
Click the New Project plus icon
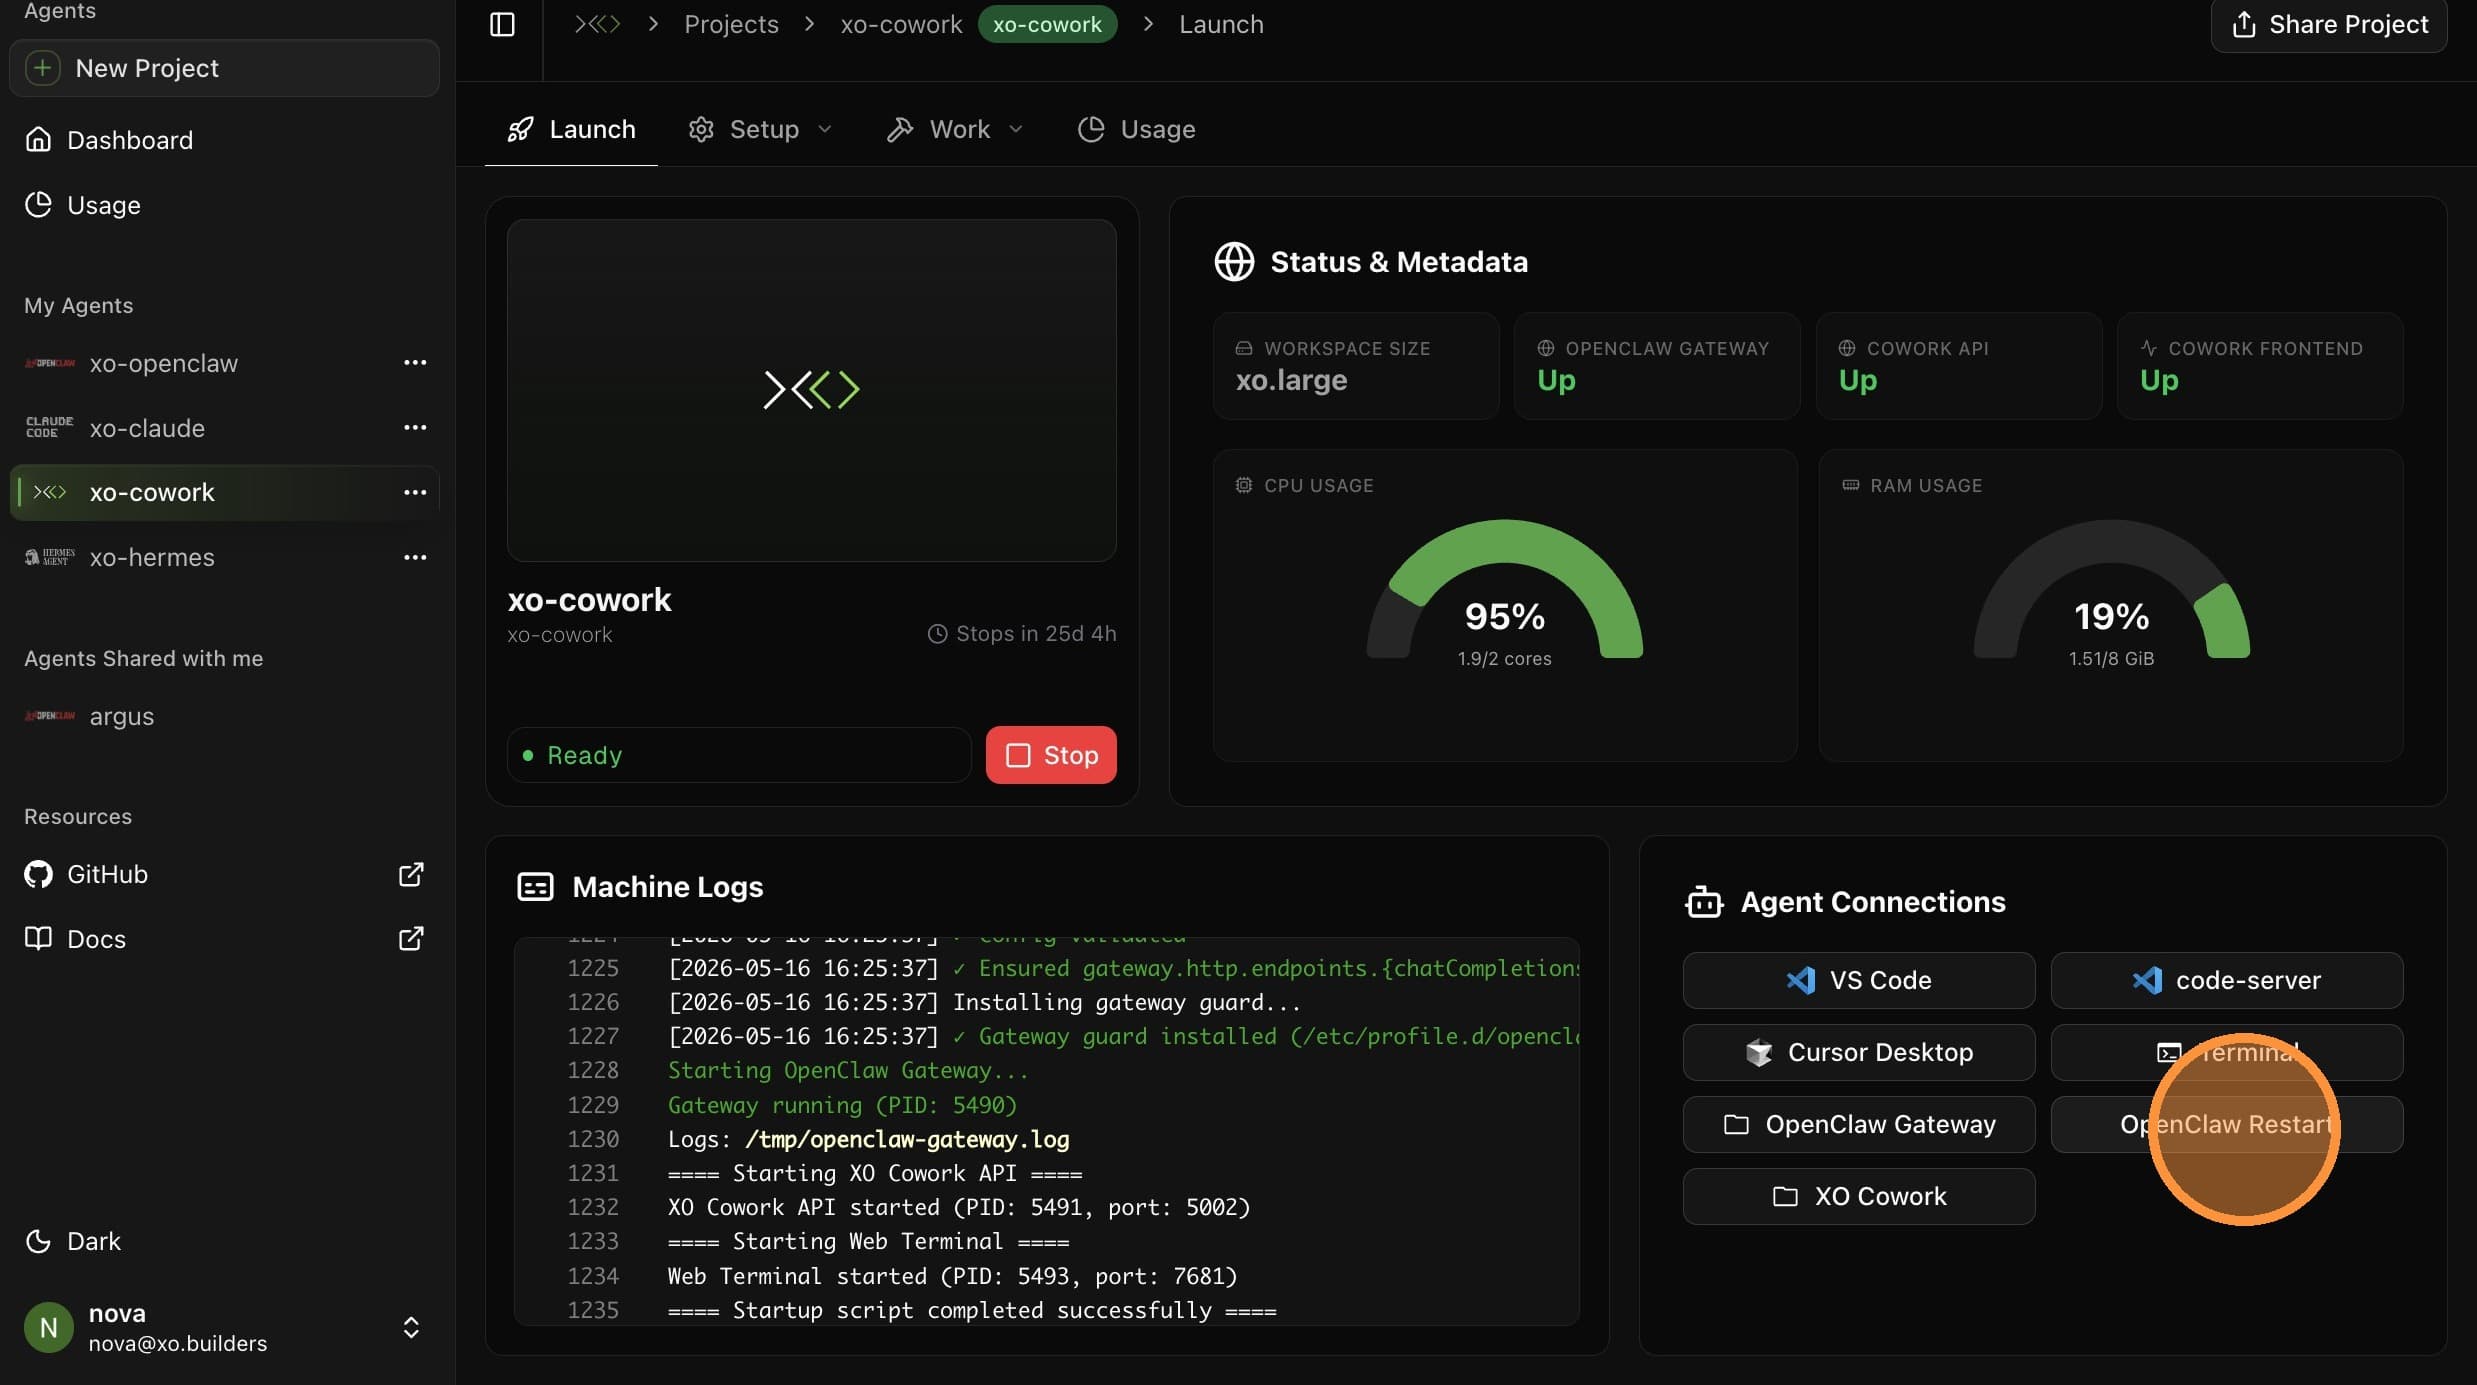coord(42,68)
